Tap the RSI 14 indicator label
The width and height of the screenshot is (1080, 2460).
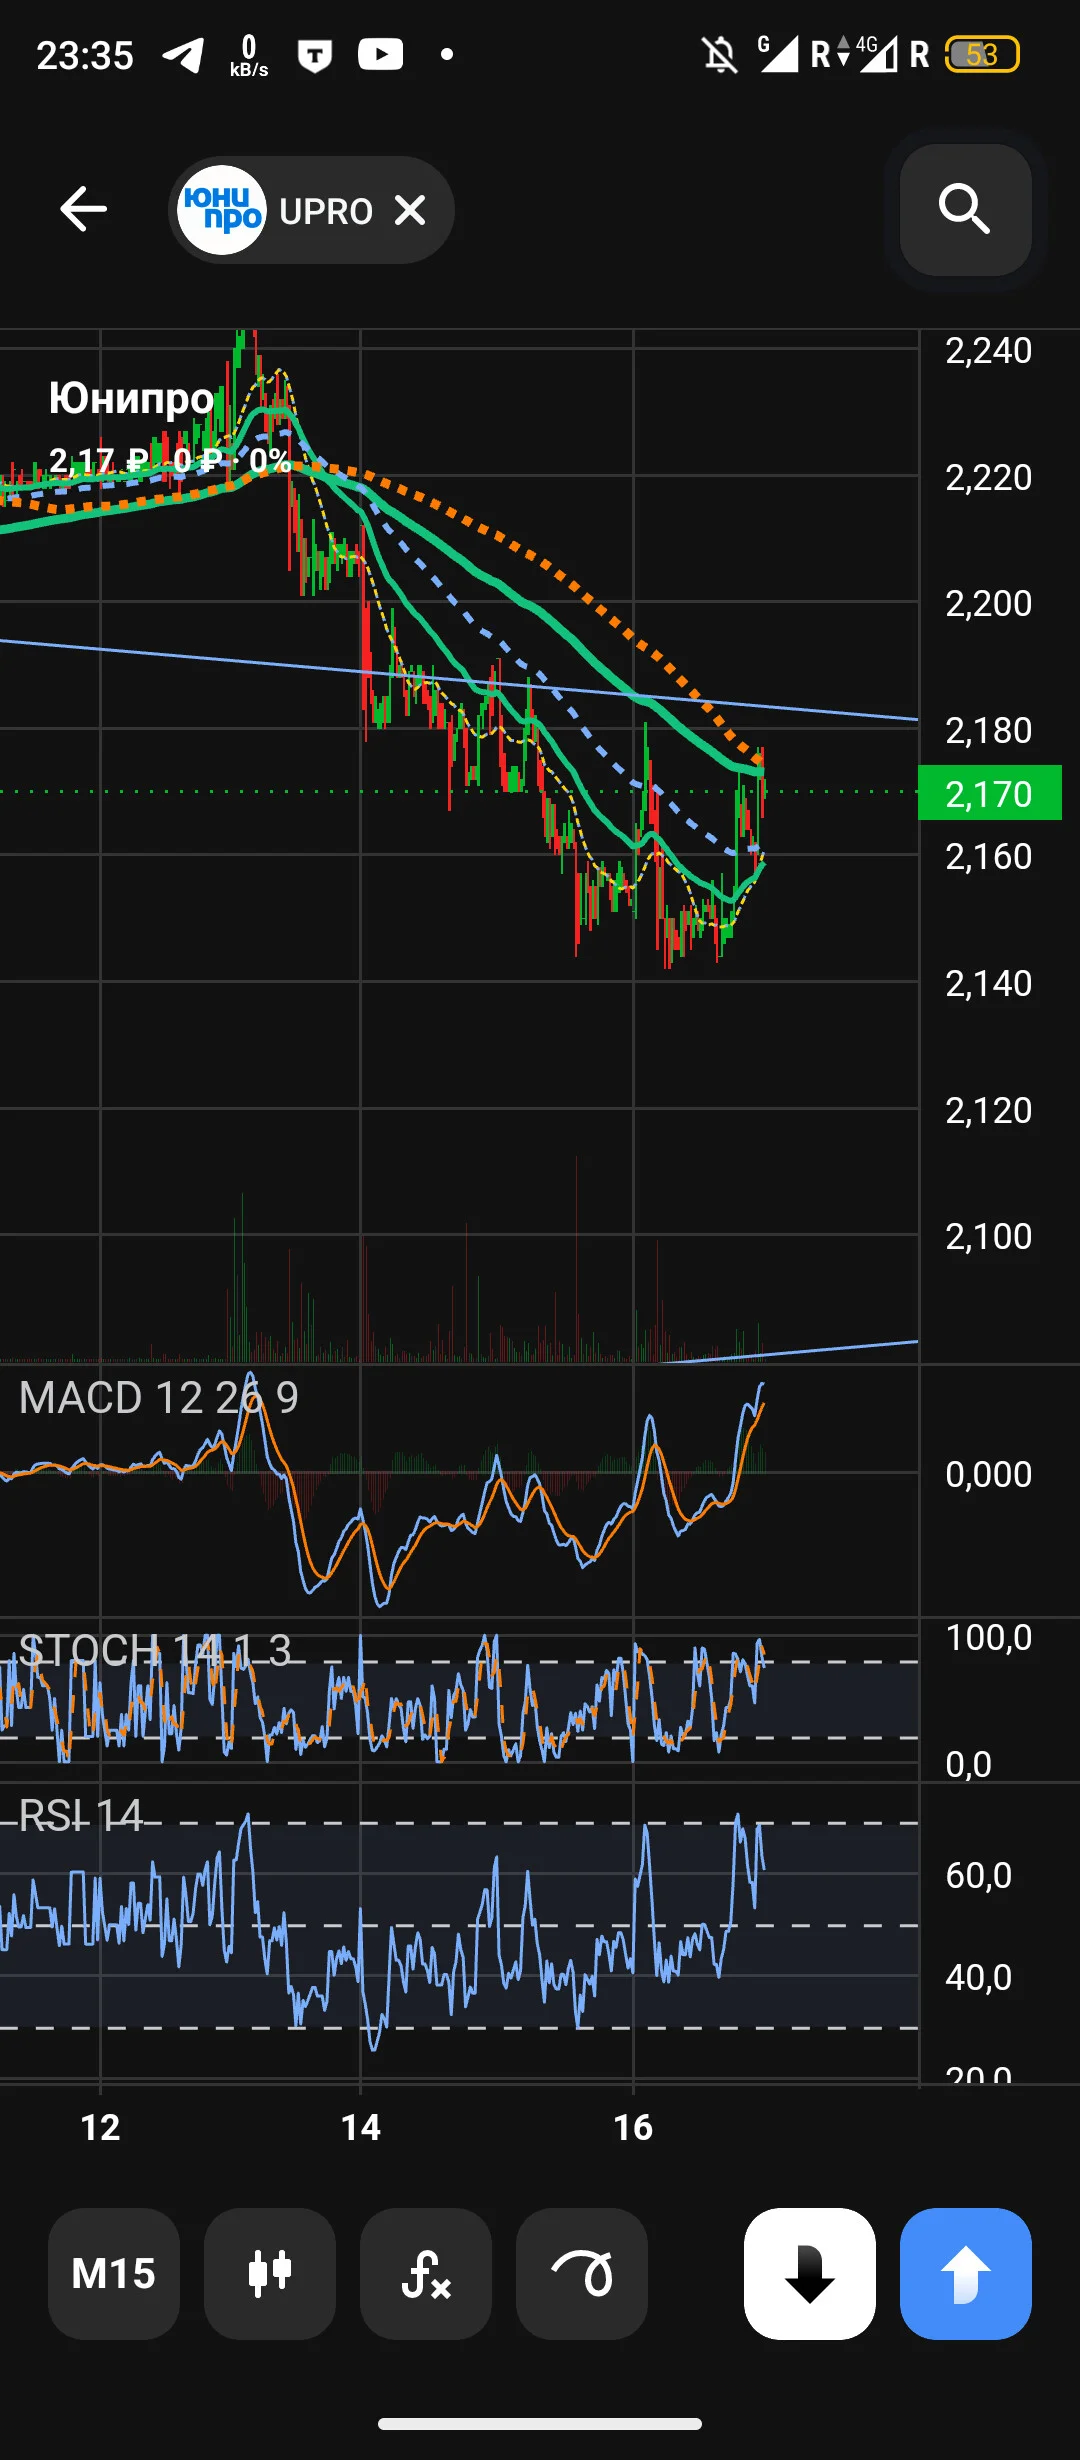81,1815
